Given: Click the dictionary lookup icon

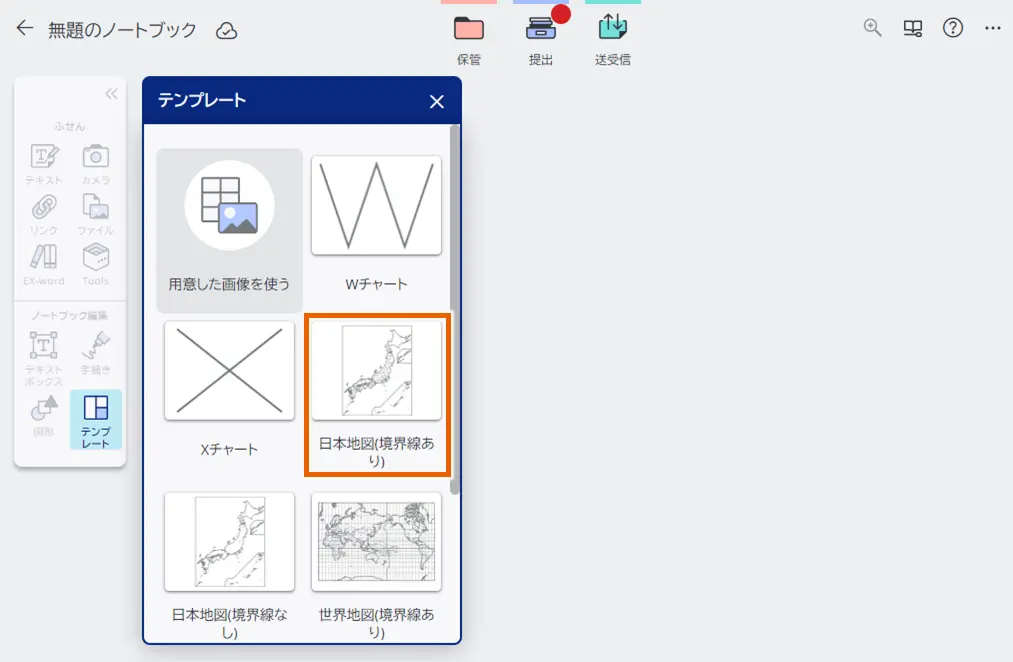Looking at the screenshot, I should (911, 28).
